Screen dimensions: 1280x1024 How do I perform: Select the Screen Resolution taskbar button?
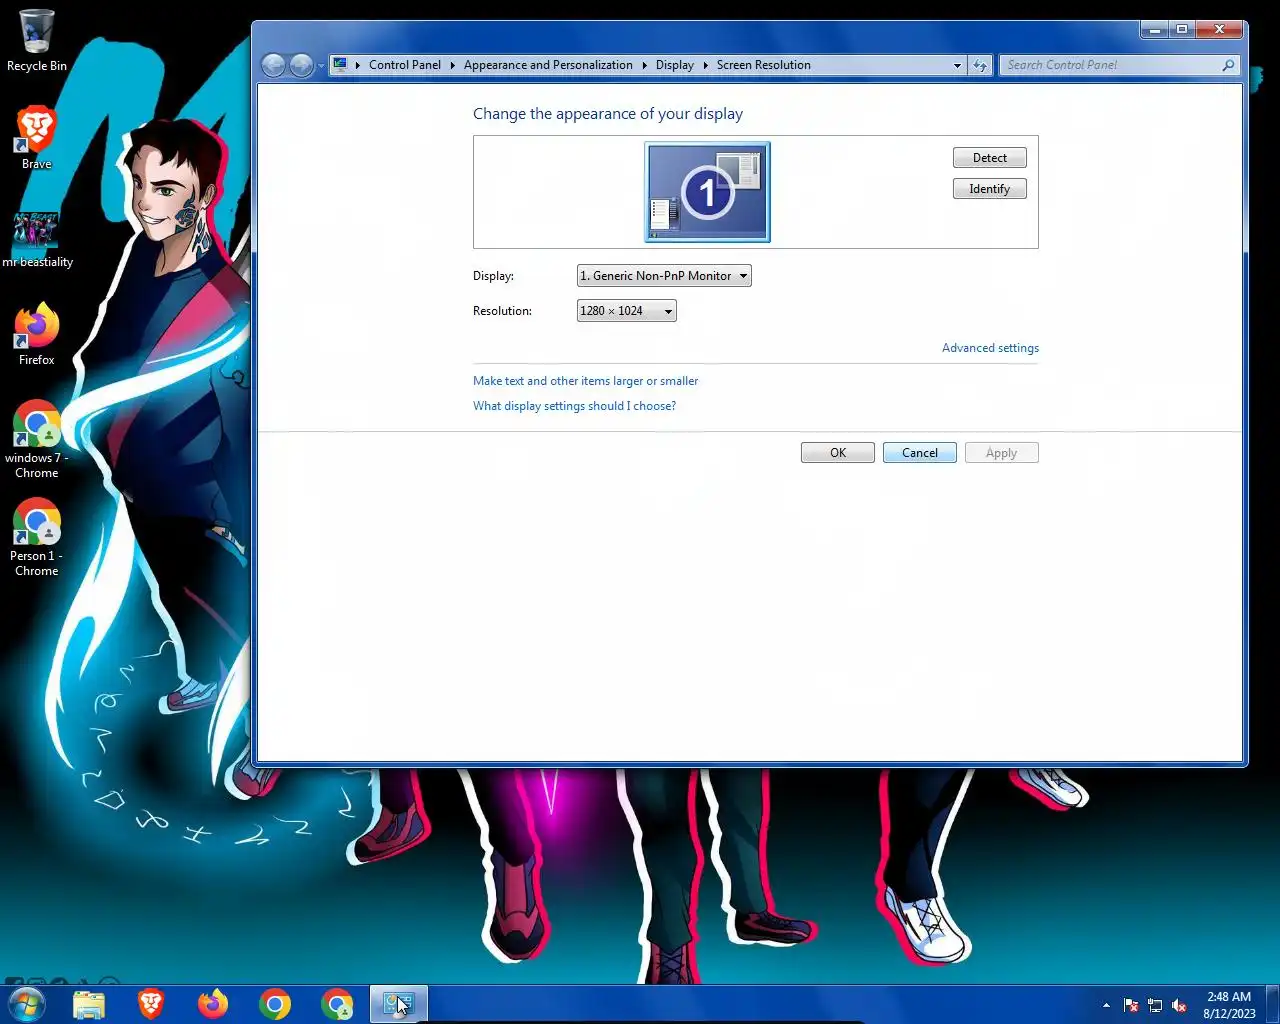399,1004
